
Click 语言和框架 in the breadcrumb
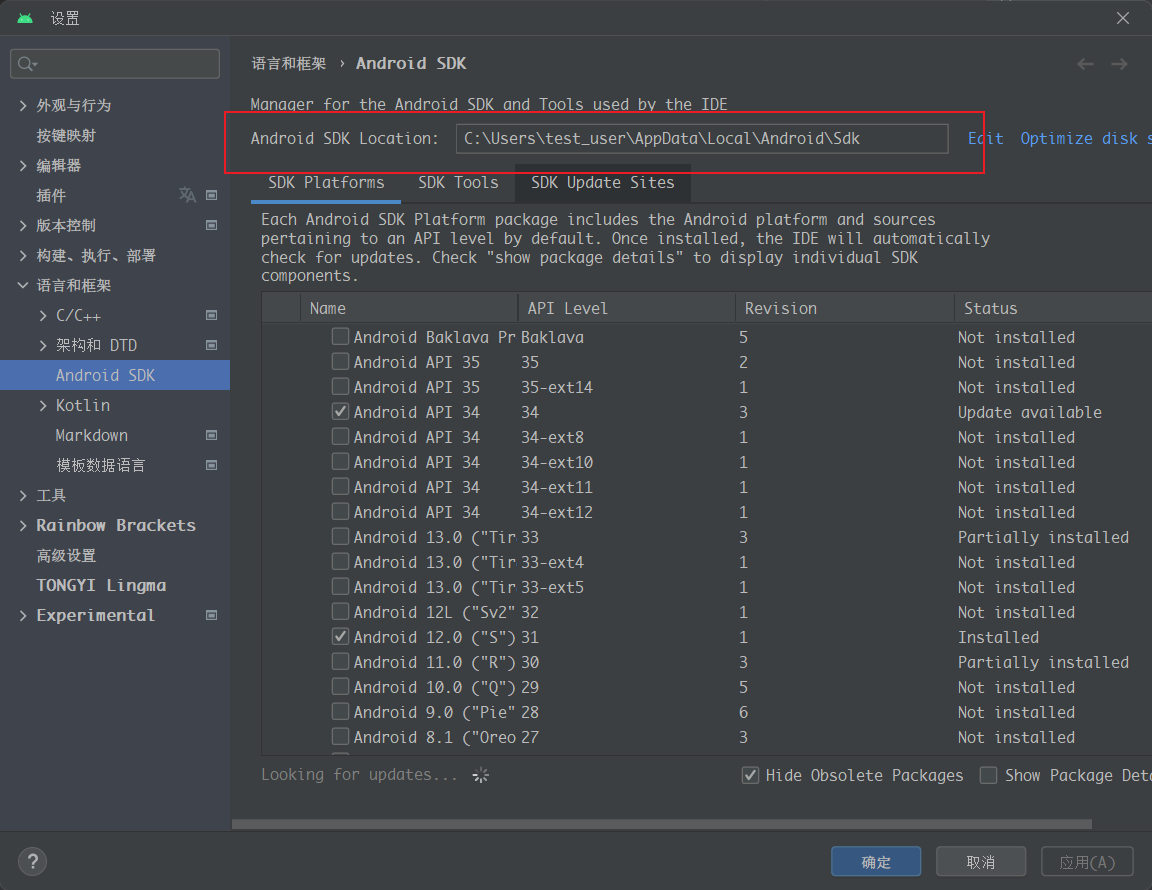[x=289, y=63]
